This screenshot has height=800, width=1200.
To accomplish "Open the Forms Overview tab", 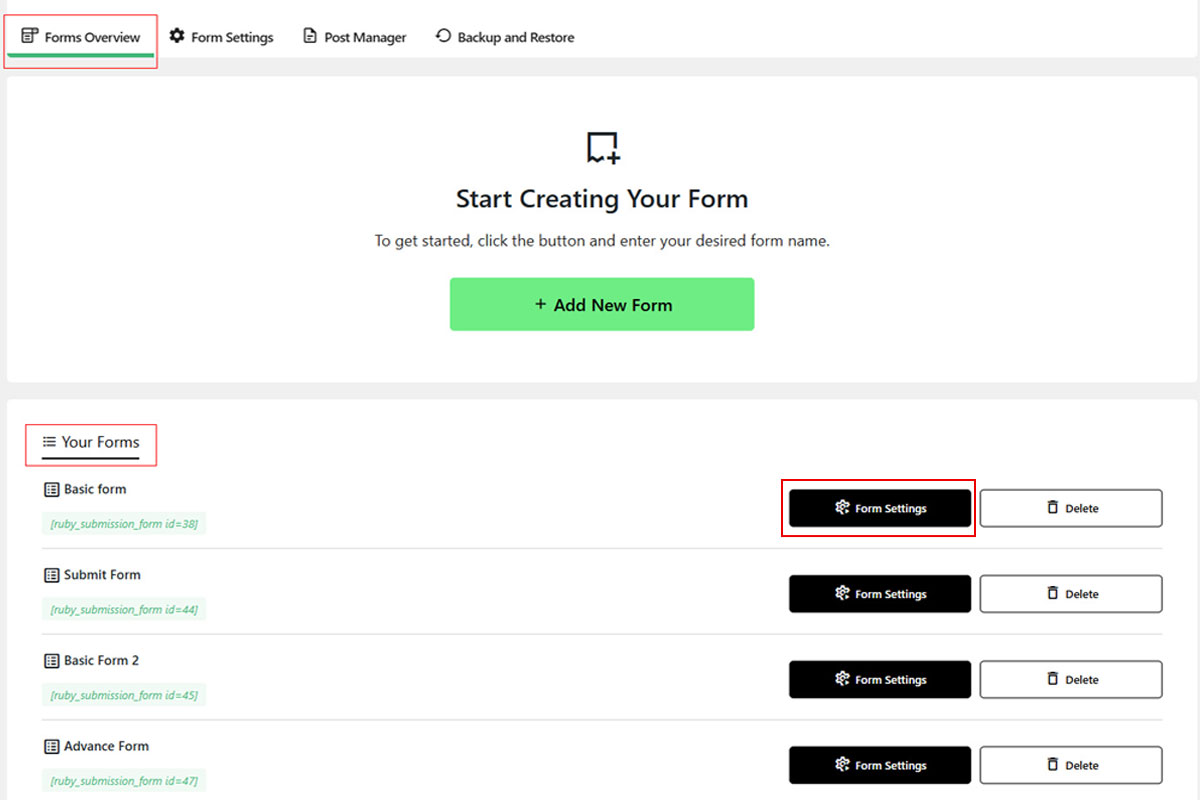I will tap(81, 38).
